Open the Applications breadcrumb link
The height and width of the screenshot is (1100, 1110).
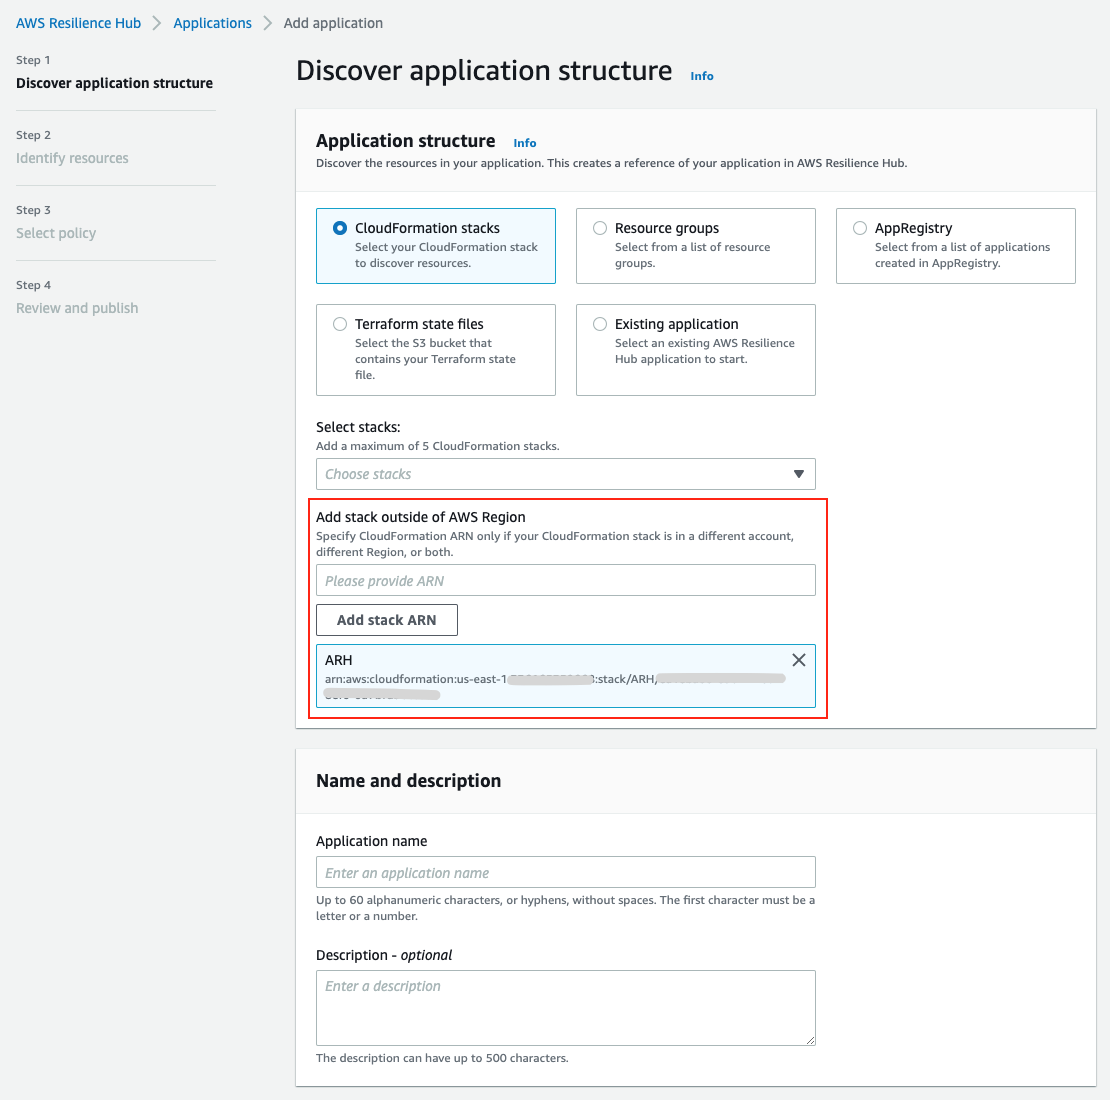[x=212, y=22]
